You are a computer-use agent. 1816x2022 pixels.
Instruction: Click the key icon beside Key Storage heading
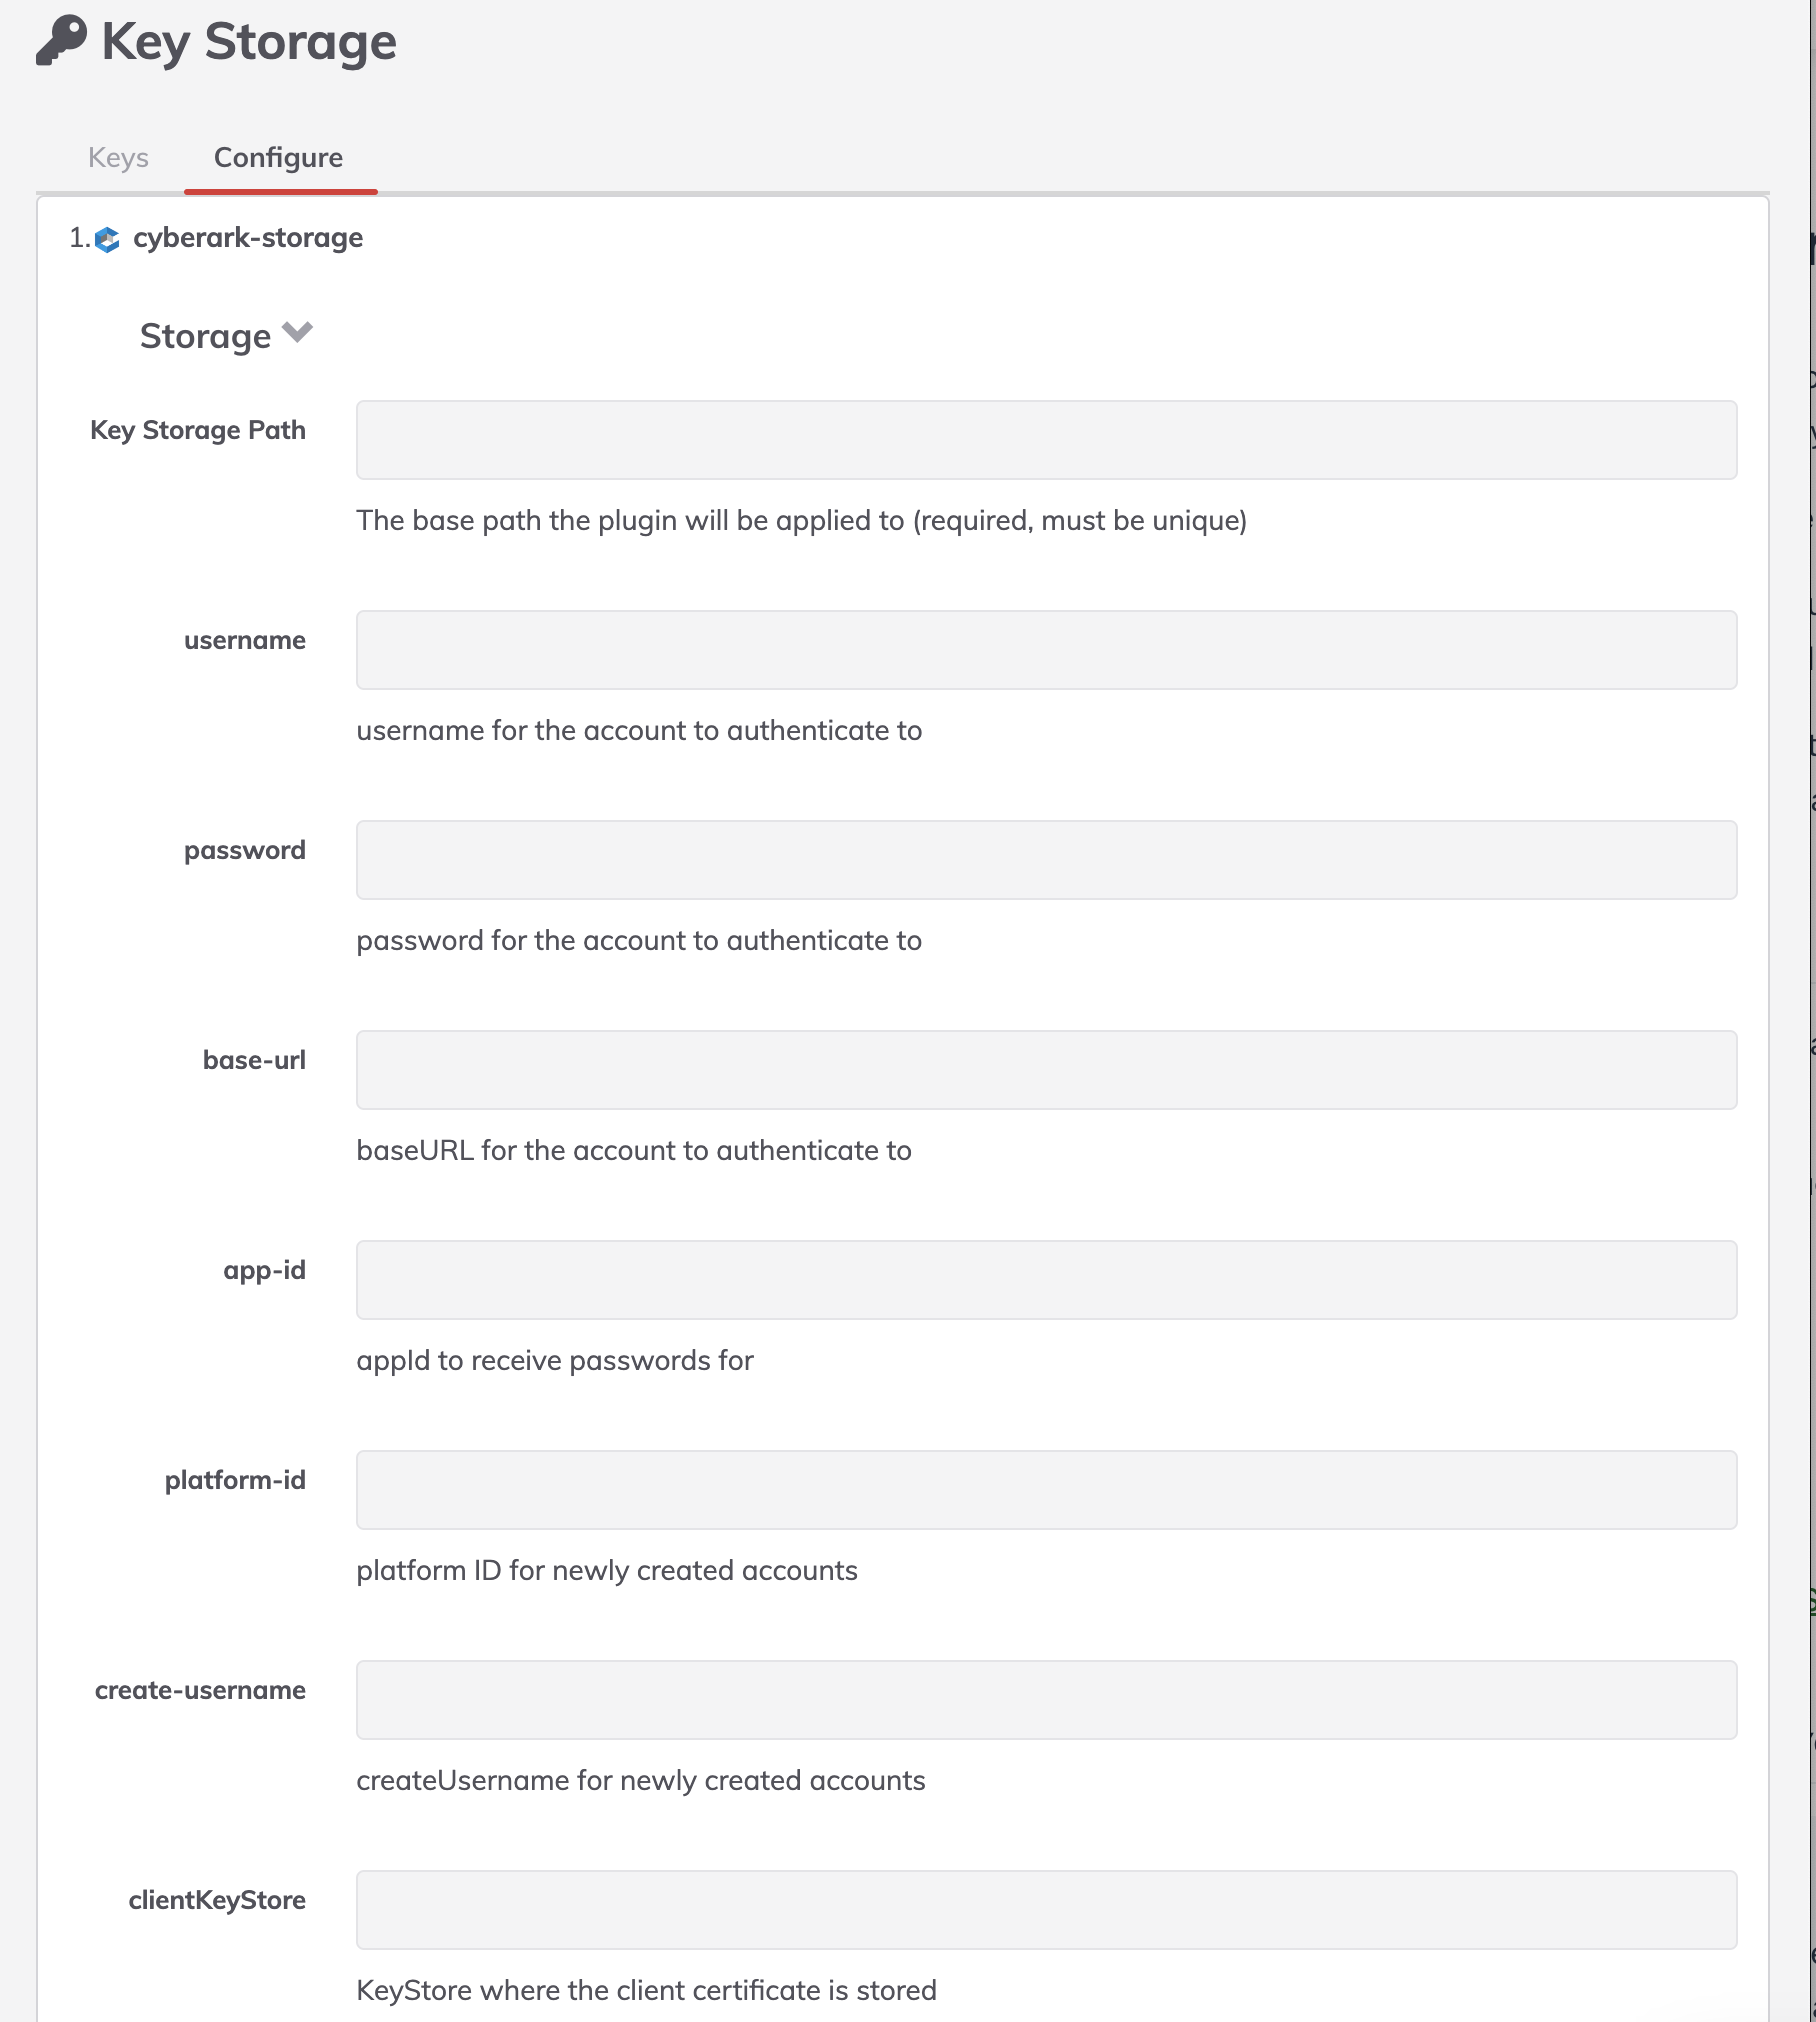click(60, 42)
